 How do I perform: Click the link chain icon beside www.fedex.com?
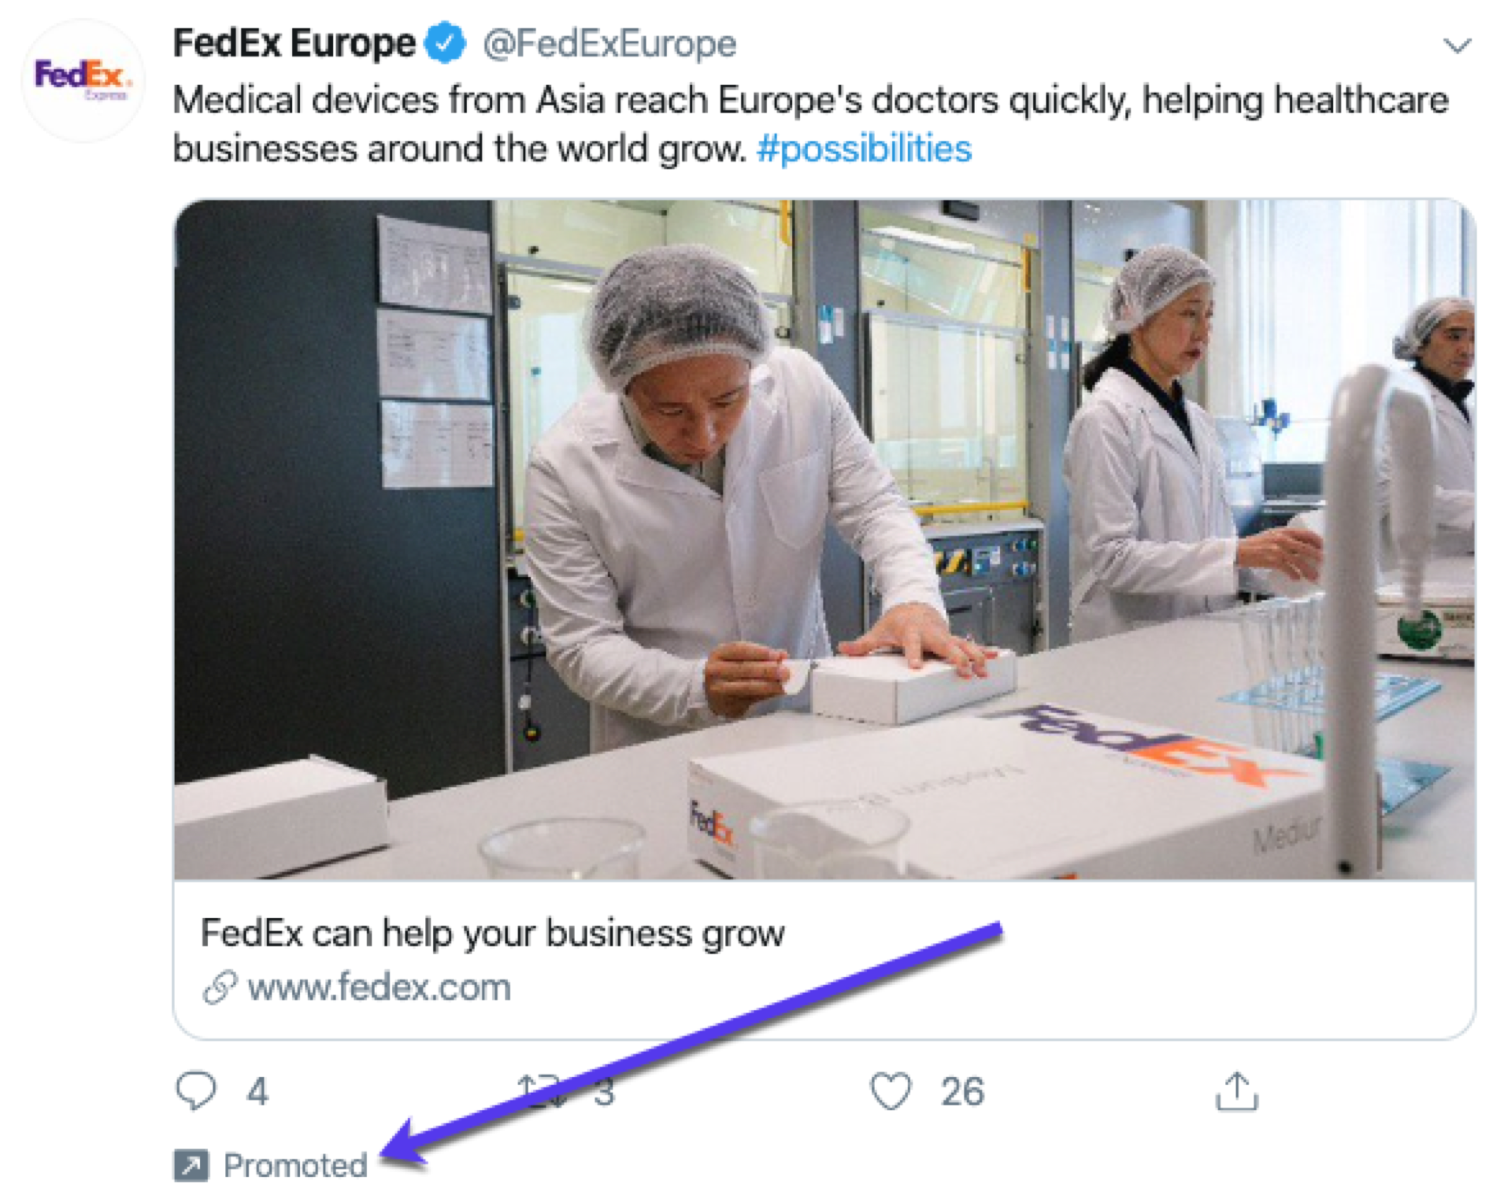coord(220,988)
